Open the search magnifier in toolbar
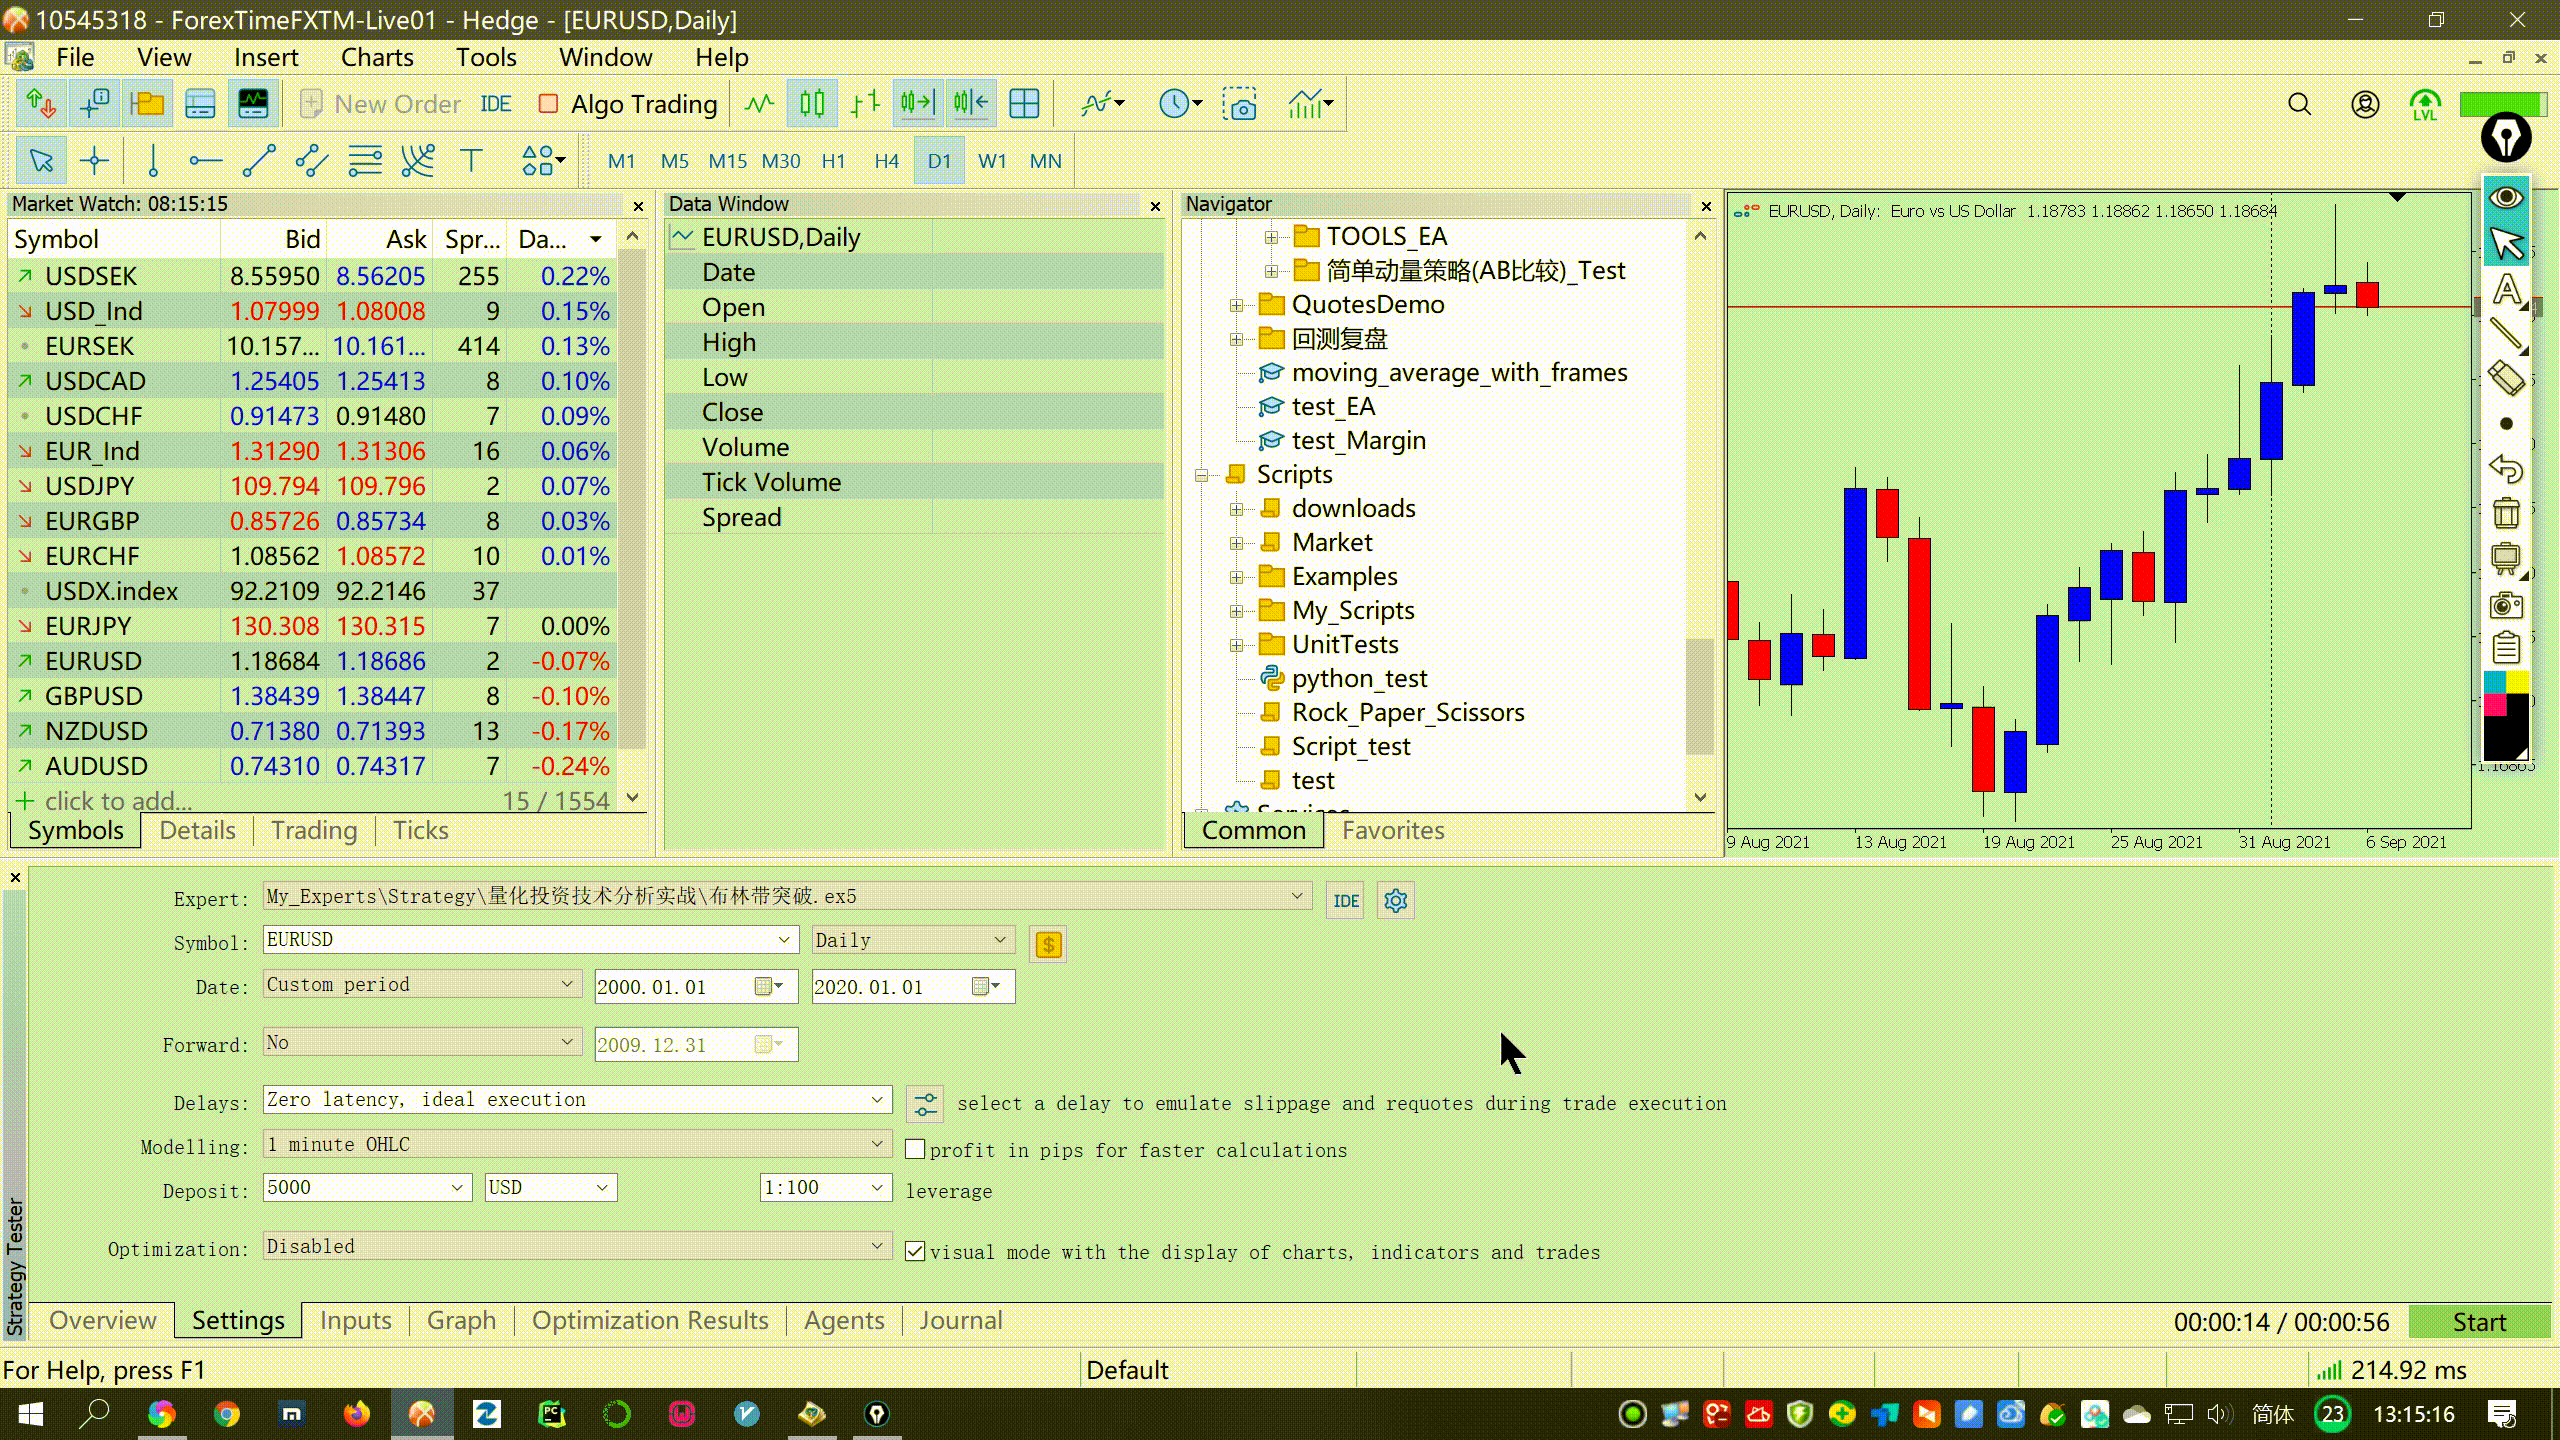Viewport: 2560px width, 1440px height. [x=2300, y=104]
